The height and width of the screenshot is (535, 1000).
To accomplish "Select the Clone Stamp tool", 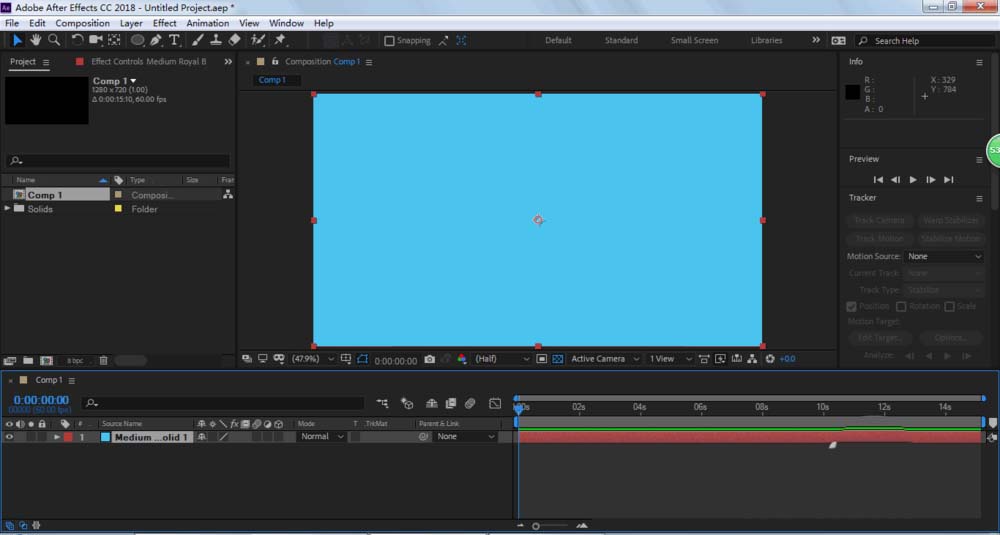I will (216, 40).
